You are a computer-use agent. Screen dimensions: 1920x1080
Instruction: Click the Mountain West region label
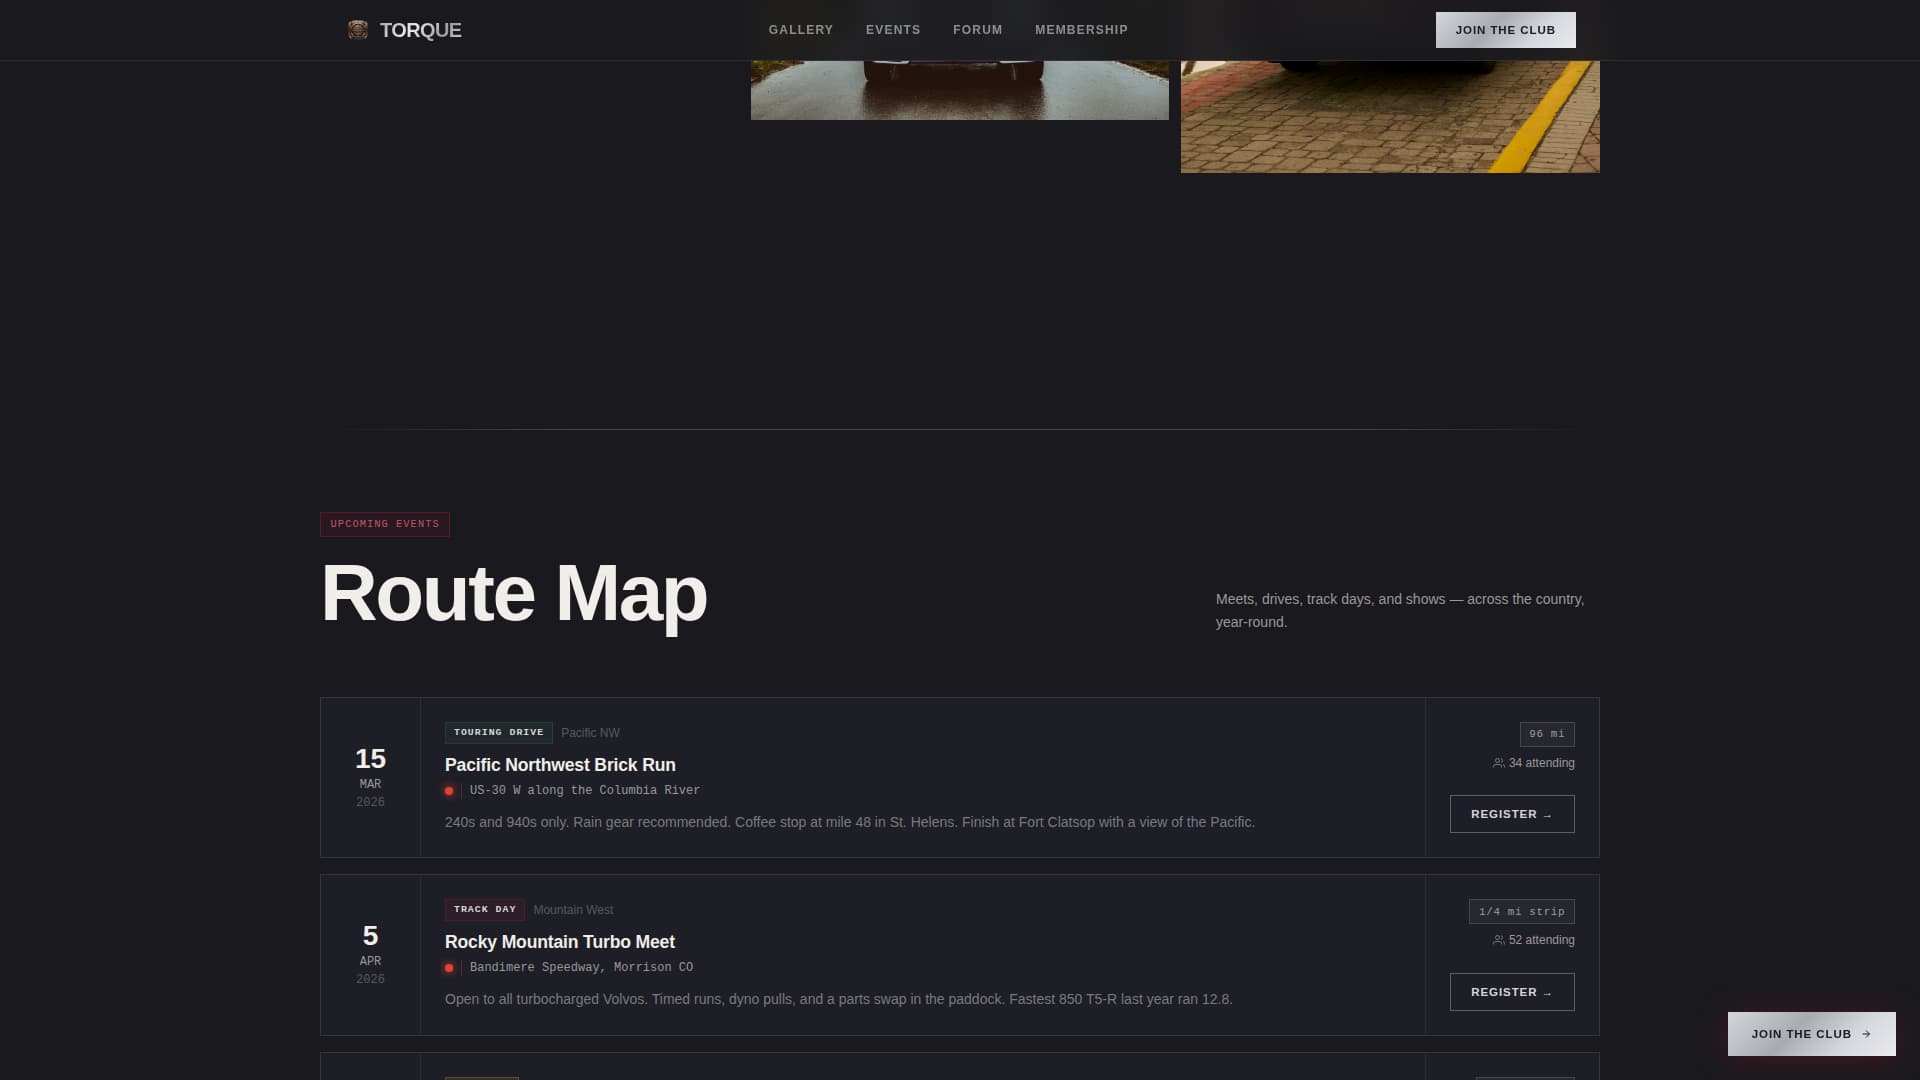click(x=573, y=910)
